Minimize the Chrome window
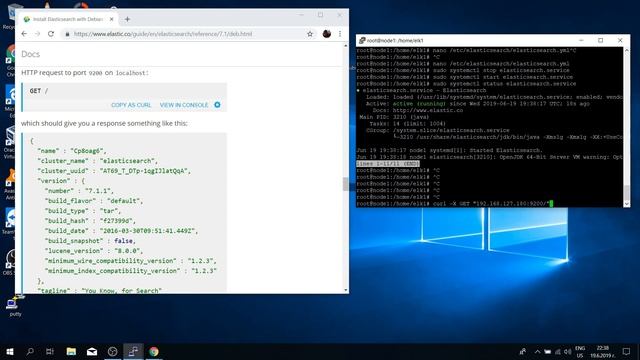This screenshot has width=640, height=360. [302, 15]
